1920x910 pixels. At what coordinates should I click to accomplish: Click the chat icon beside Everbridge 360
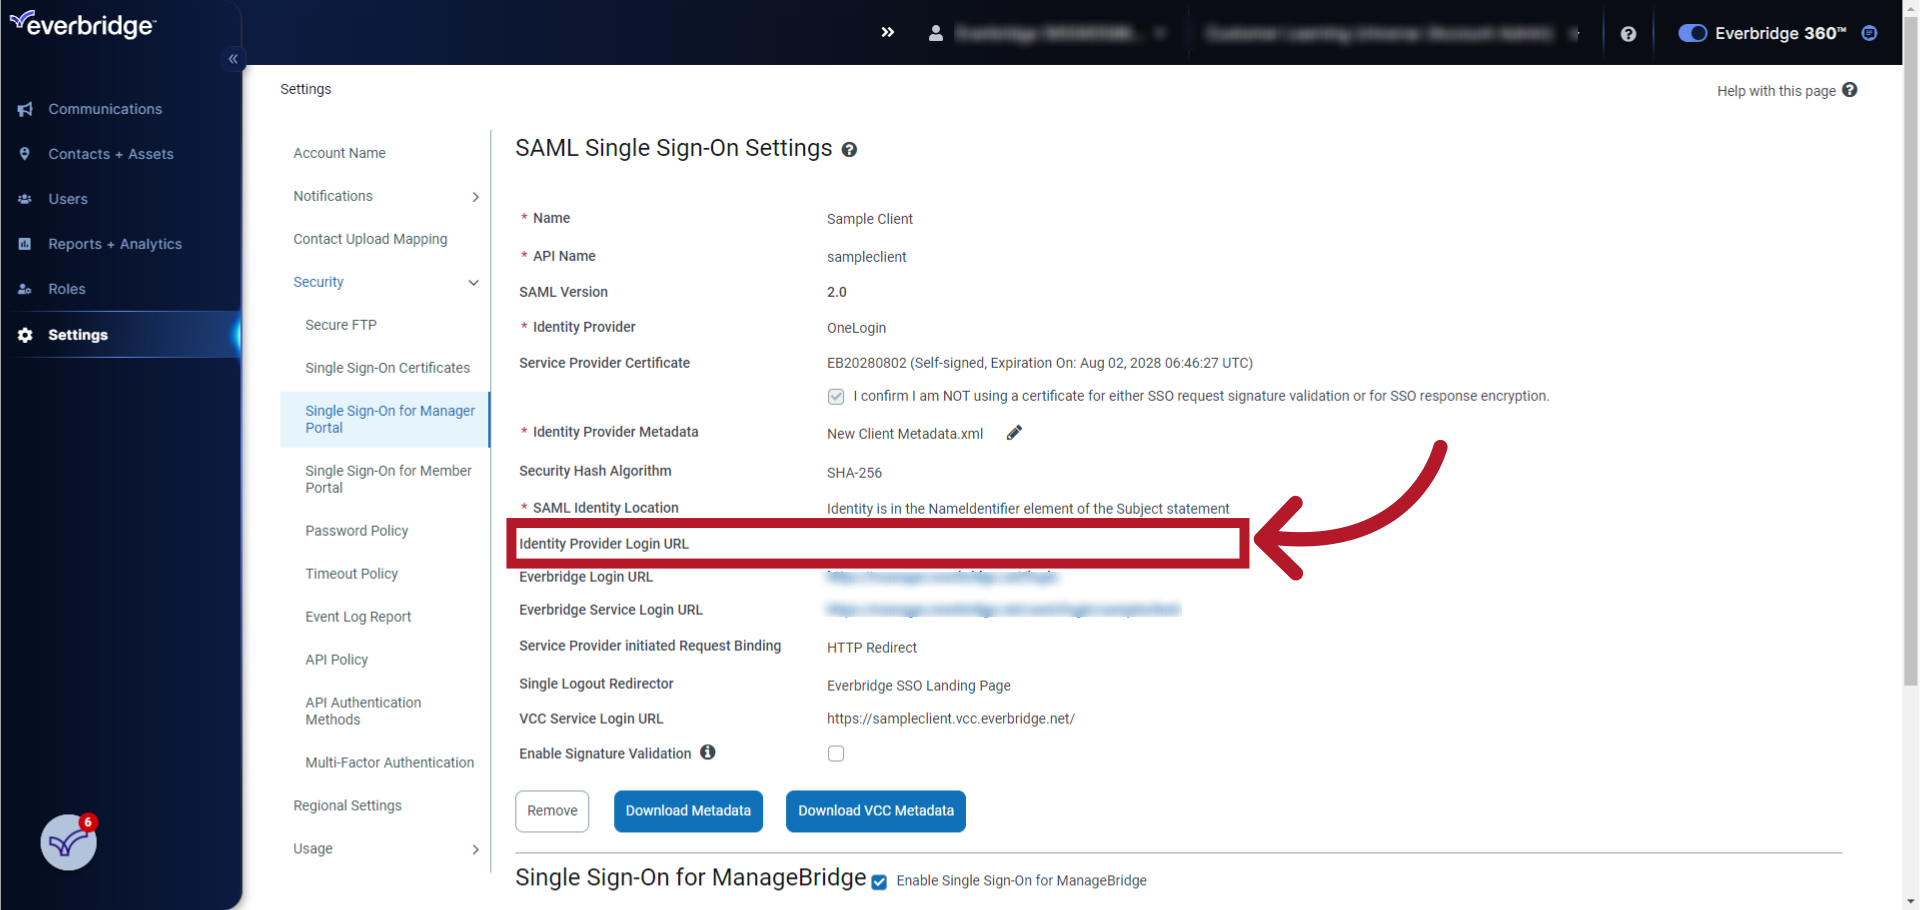point(1869,33)
